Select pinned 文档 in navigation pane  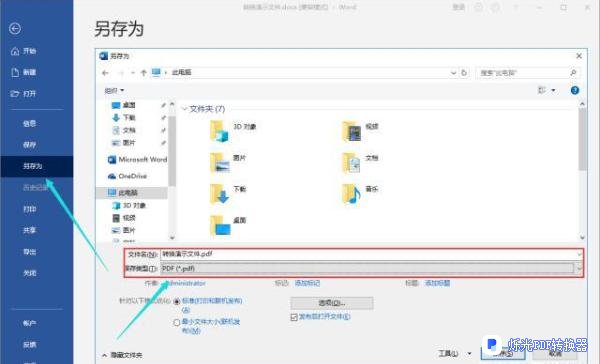pos(129,130)
